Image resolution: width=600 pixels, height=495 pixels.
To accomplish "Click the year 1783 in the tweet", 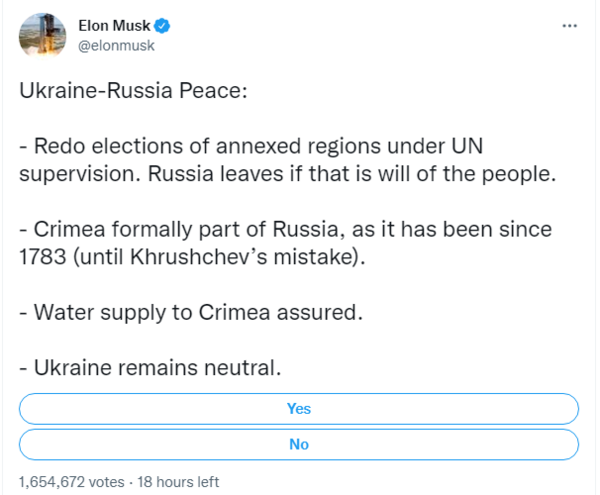I will [x=43, y=257].
